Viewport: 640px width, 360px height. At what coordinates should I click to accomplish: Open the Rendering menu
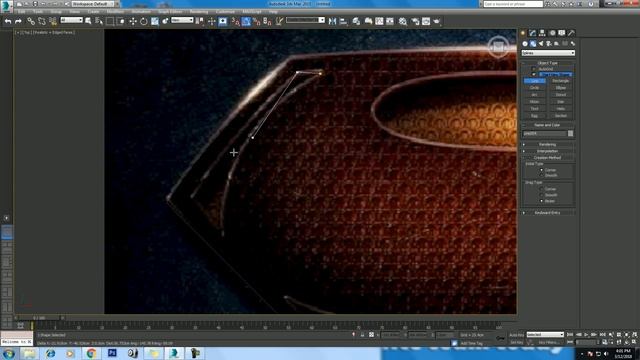199,12
